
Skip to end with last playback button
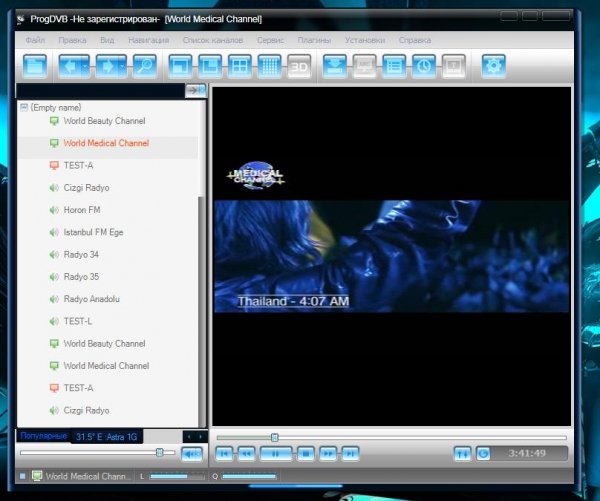350,454
